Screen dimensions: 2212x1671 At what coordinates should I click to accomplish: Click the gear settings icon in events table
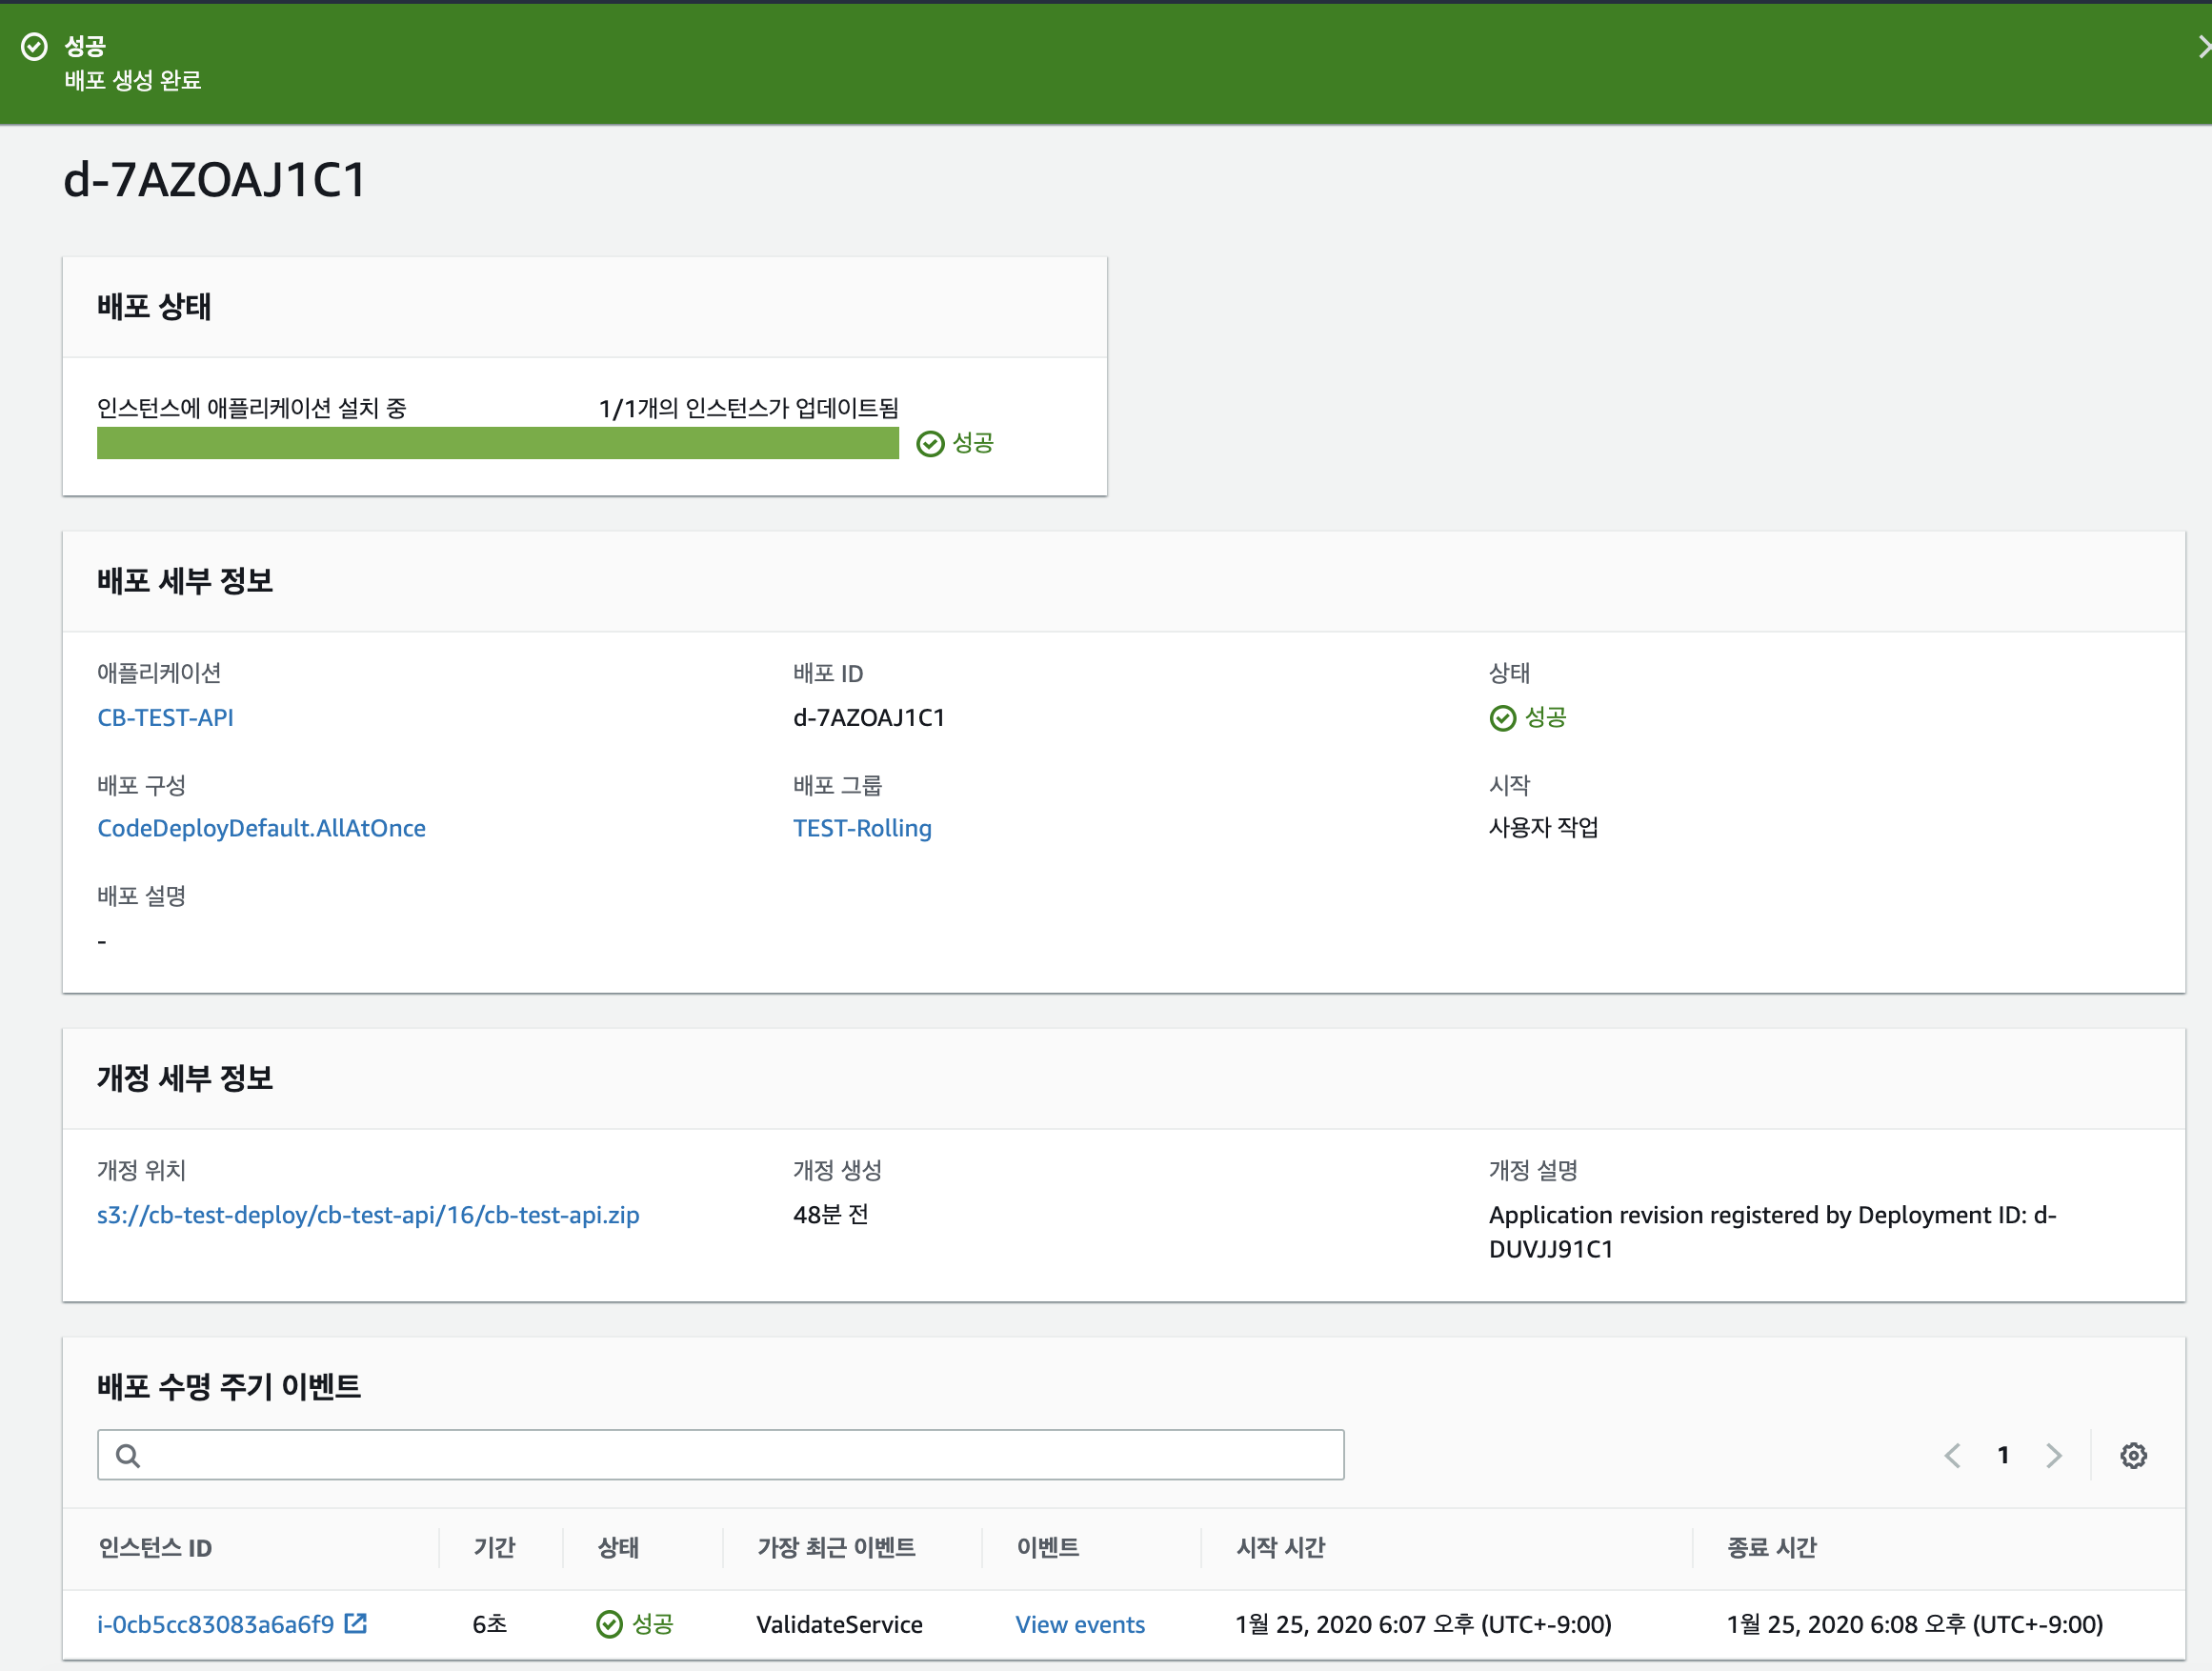pyautogui.click(x=2133, y=1455)
